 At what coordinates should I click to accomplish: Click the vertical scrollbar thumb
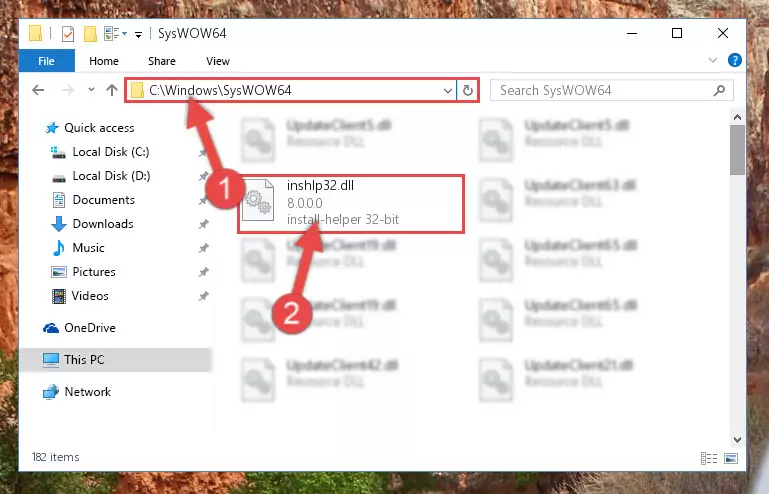pos(737,150)
